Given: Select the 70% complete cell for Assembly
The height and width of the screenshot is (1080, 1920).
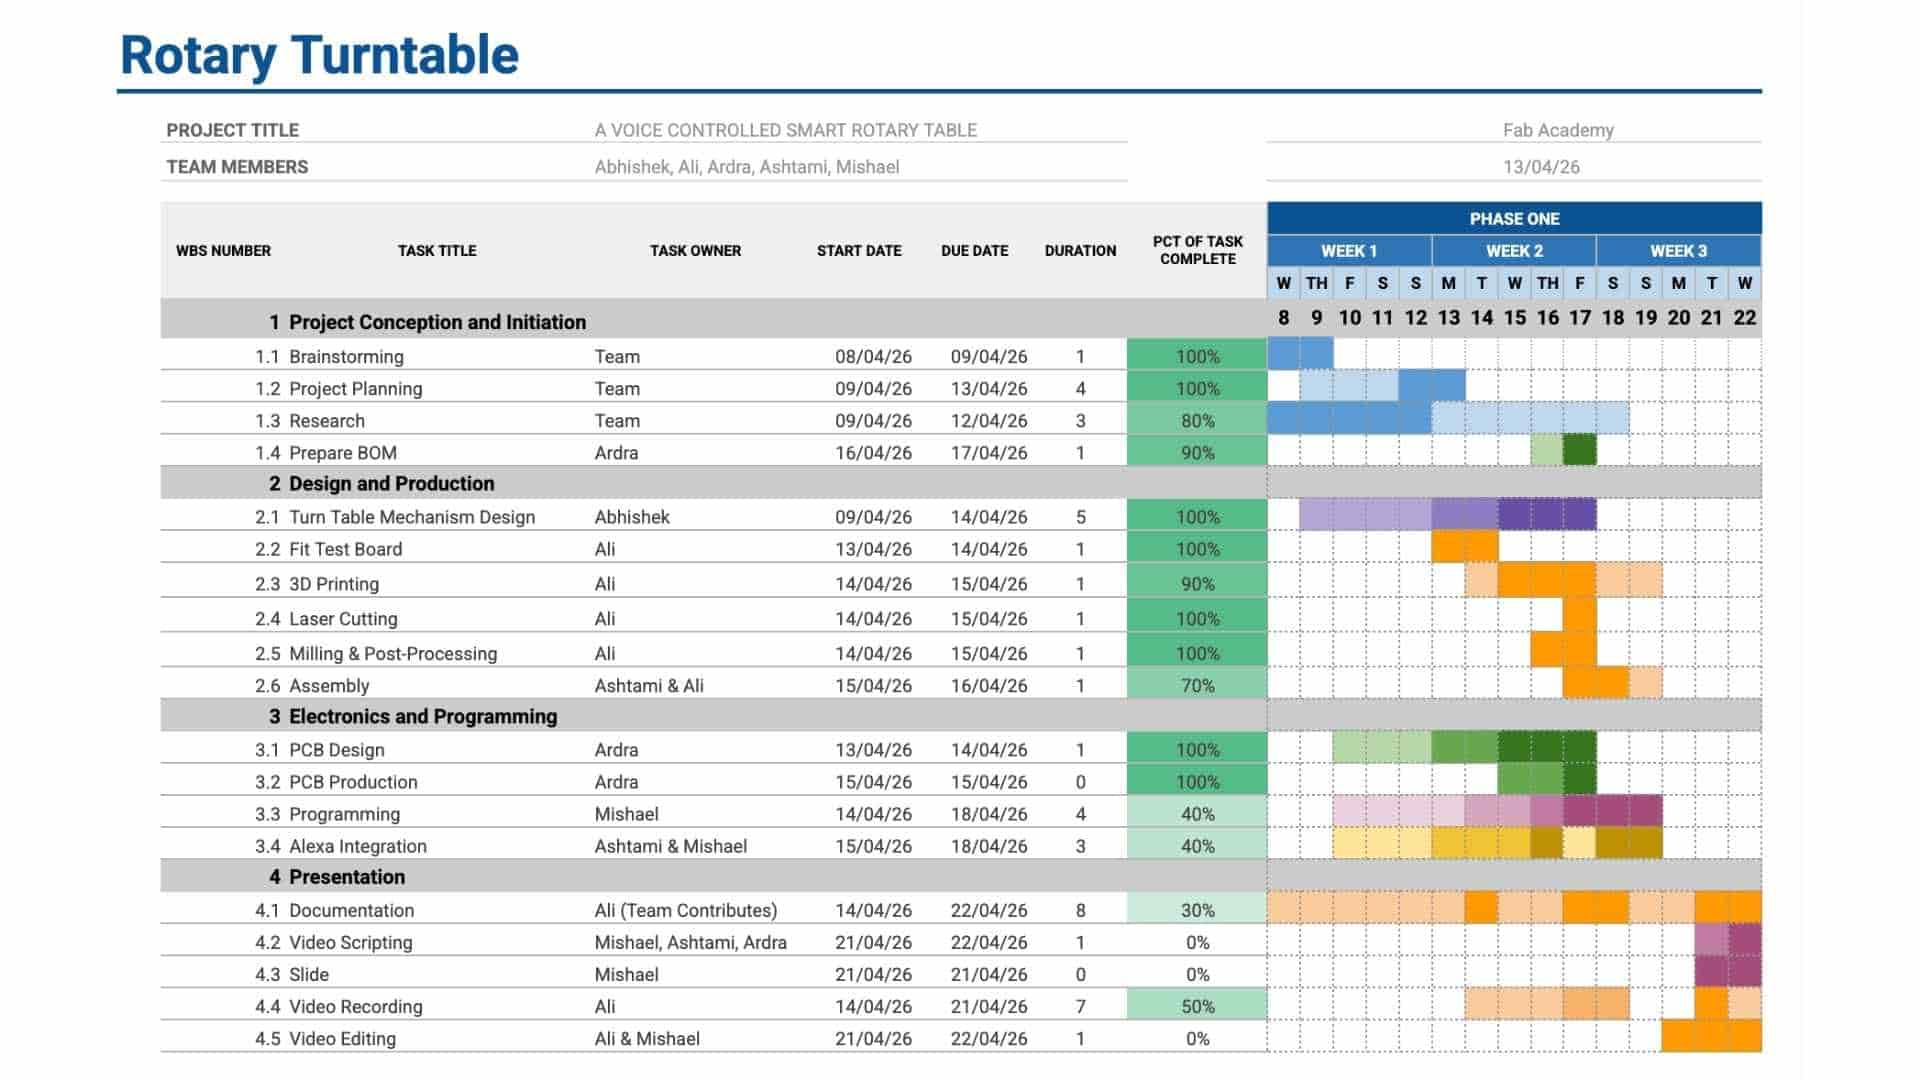Looking at the screenshot, I should [1196, 685].
